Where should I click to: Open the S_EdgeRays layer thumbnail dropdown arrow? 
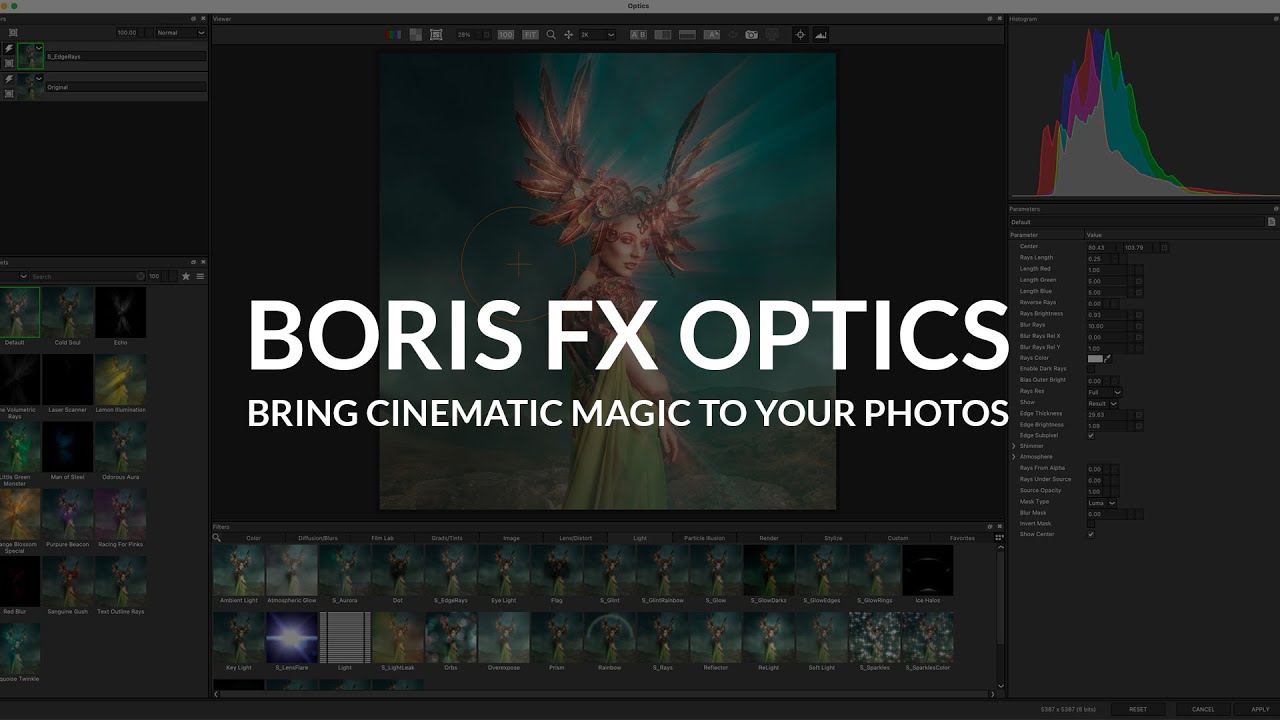(x=39, y=48)
